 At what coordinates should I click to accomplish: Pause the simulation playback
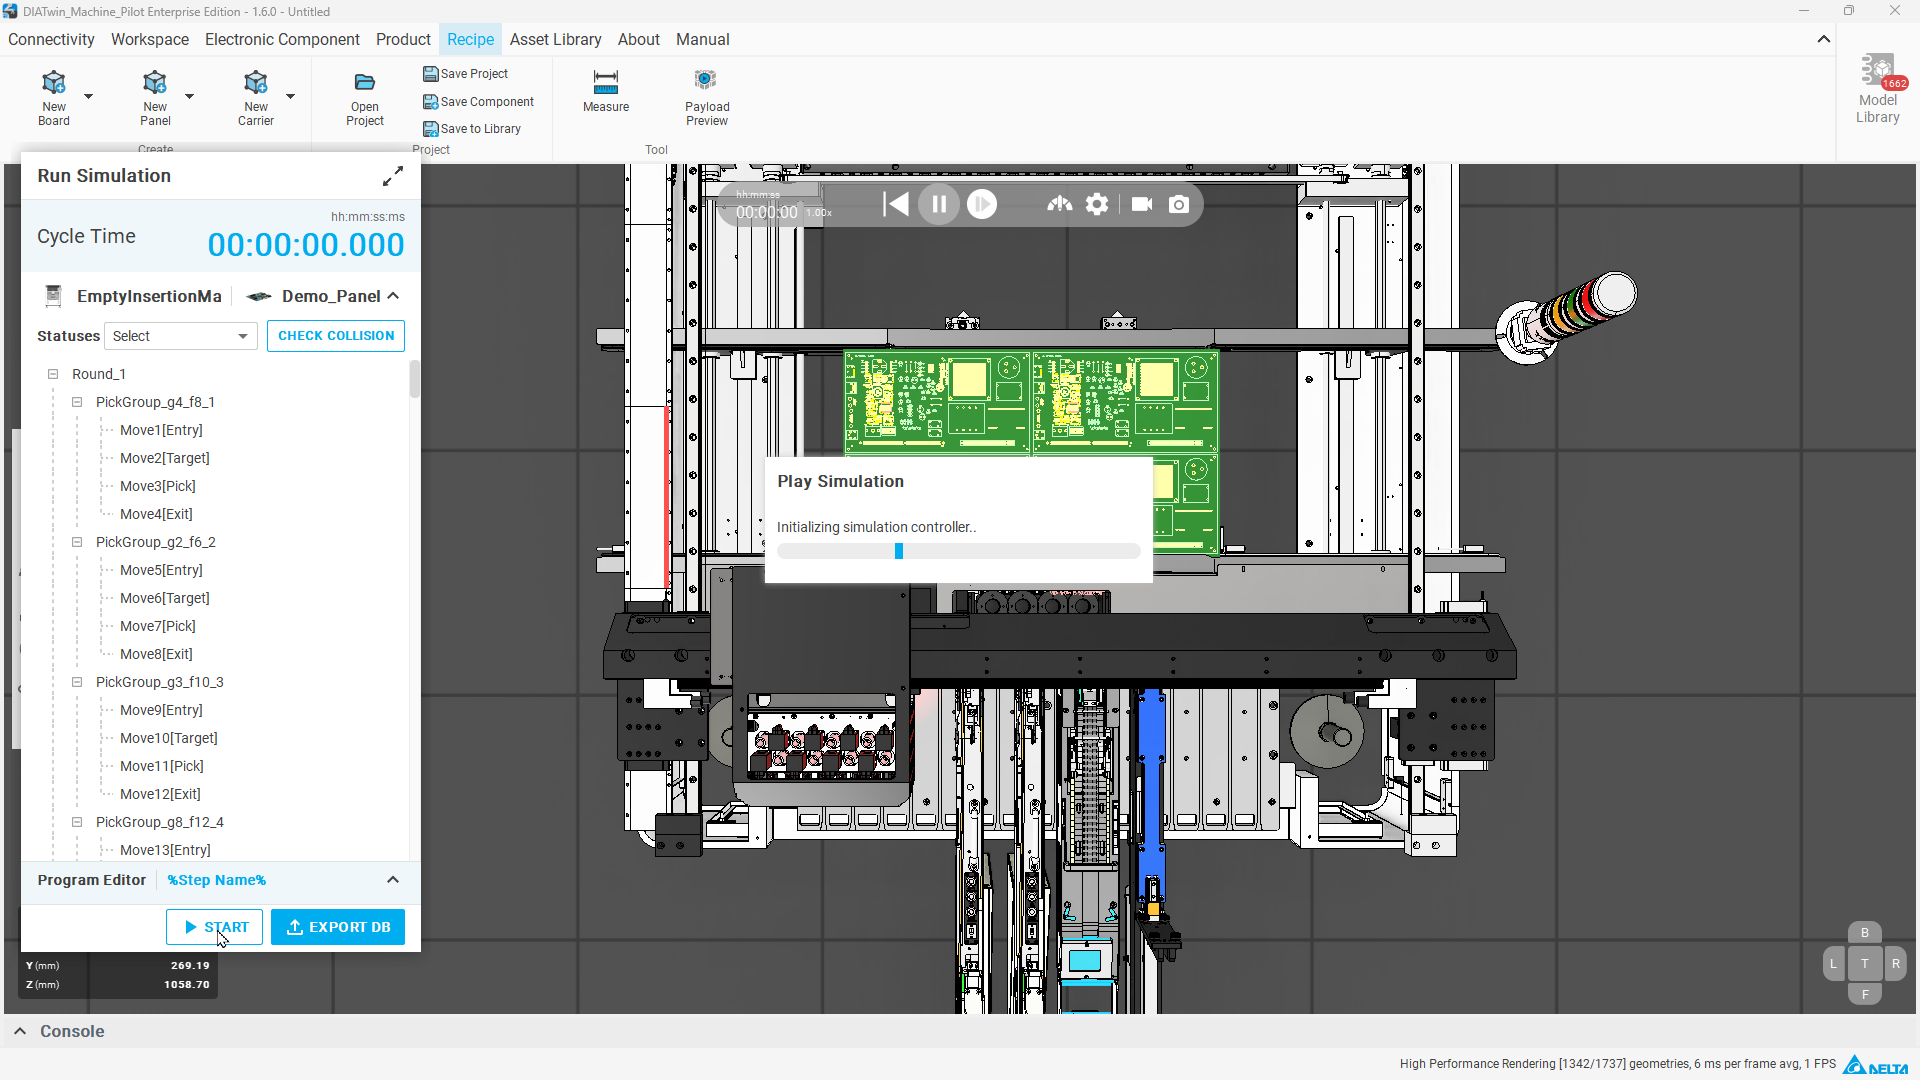939,204
